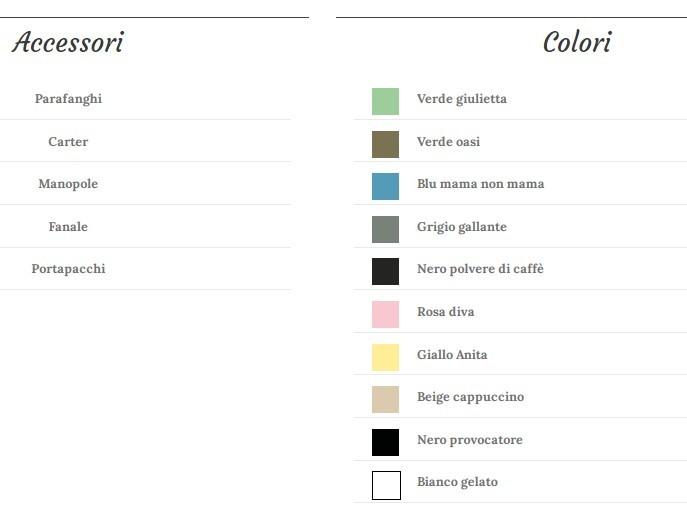Click the Rosa diva label text
Viewport: 687px width, 518px height.
(445, 312)
